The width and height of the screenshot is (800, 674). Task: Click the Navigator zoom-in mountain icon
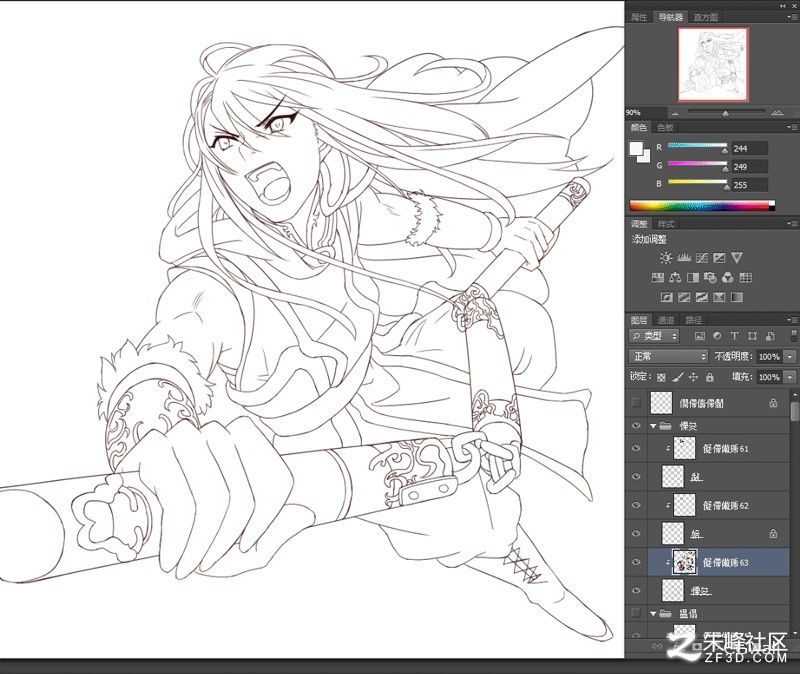pos(778,112)
